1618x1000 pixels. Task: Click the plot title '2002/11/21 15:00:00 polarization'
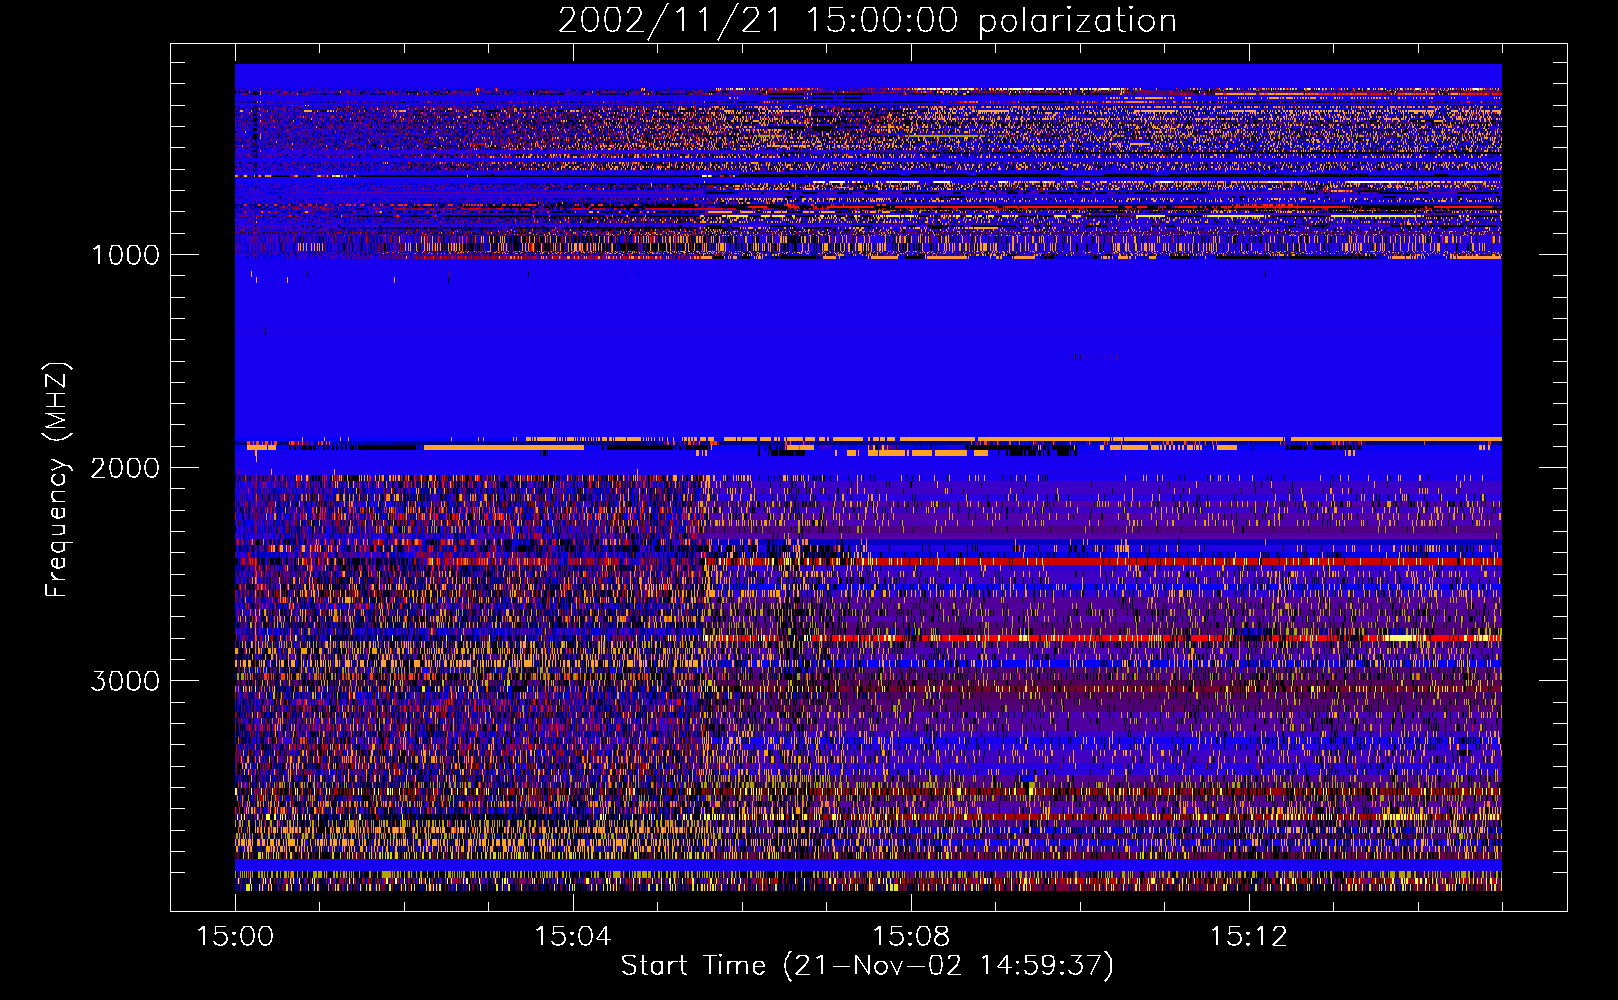(867, 21)
